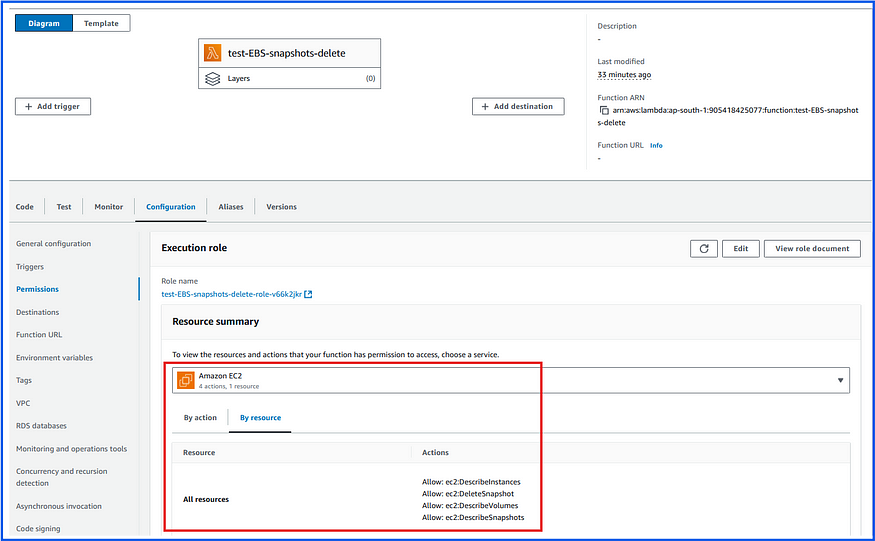Screen dimensions: 875x541
Task: Open RDS databases in side menu
Action: click(41, 425)
